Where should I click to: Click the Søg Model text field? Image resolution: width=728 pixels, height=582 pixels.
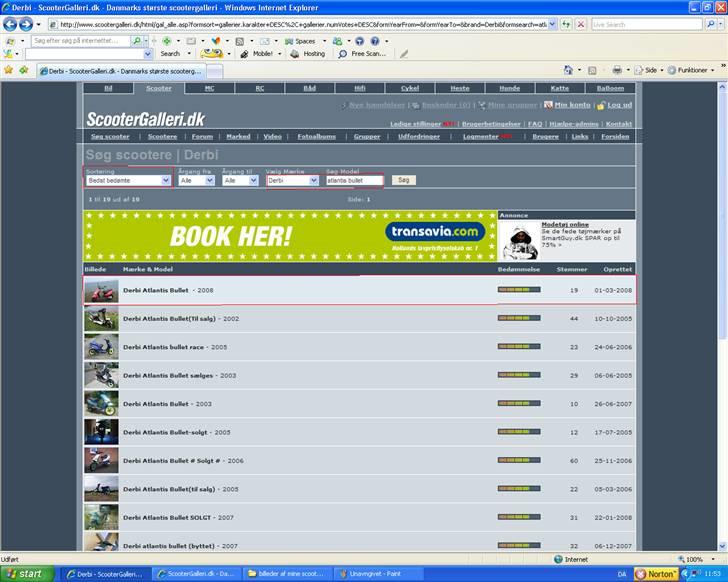point(354,180)
